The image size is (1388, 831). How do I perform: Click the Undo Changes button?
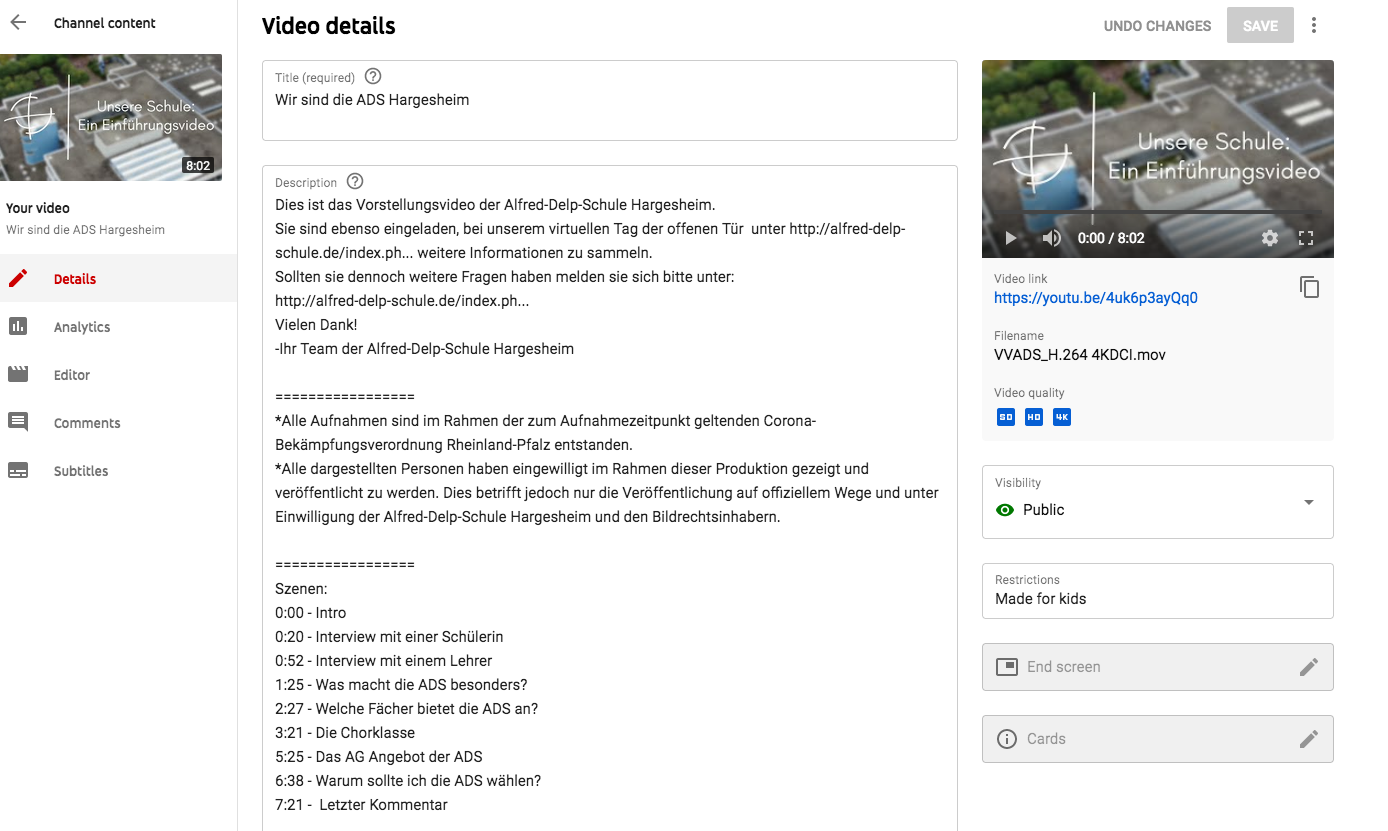pos(1157,26)
